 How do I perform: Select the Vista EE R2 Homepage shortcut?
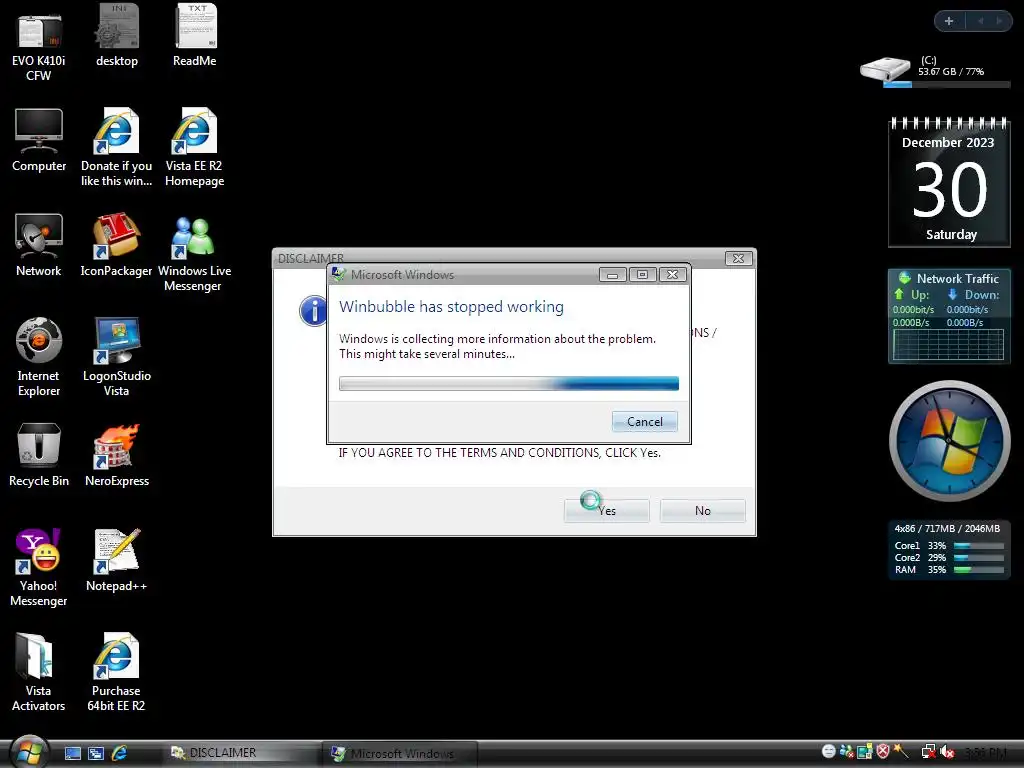(x=195, y=148)
